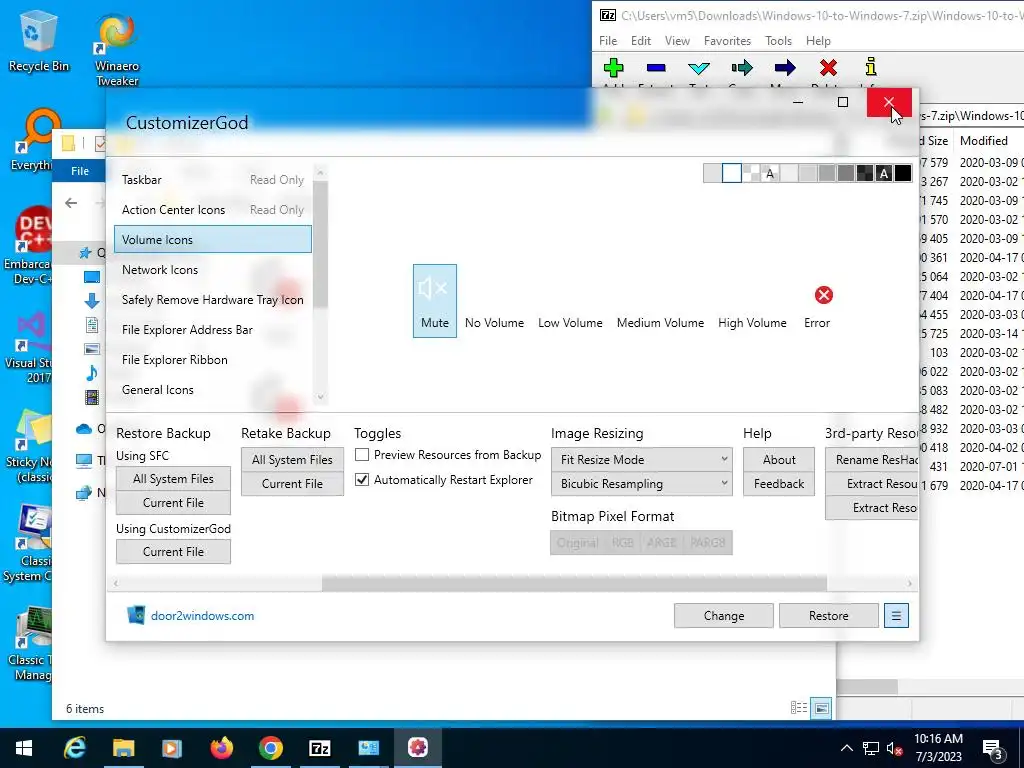Select File Explorer Ribbon category

tap(212, 359)
